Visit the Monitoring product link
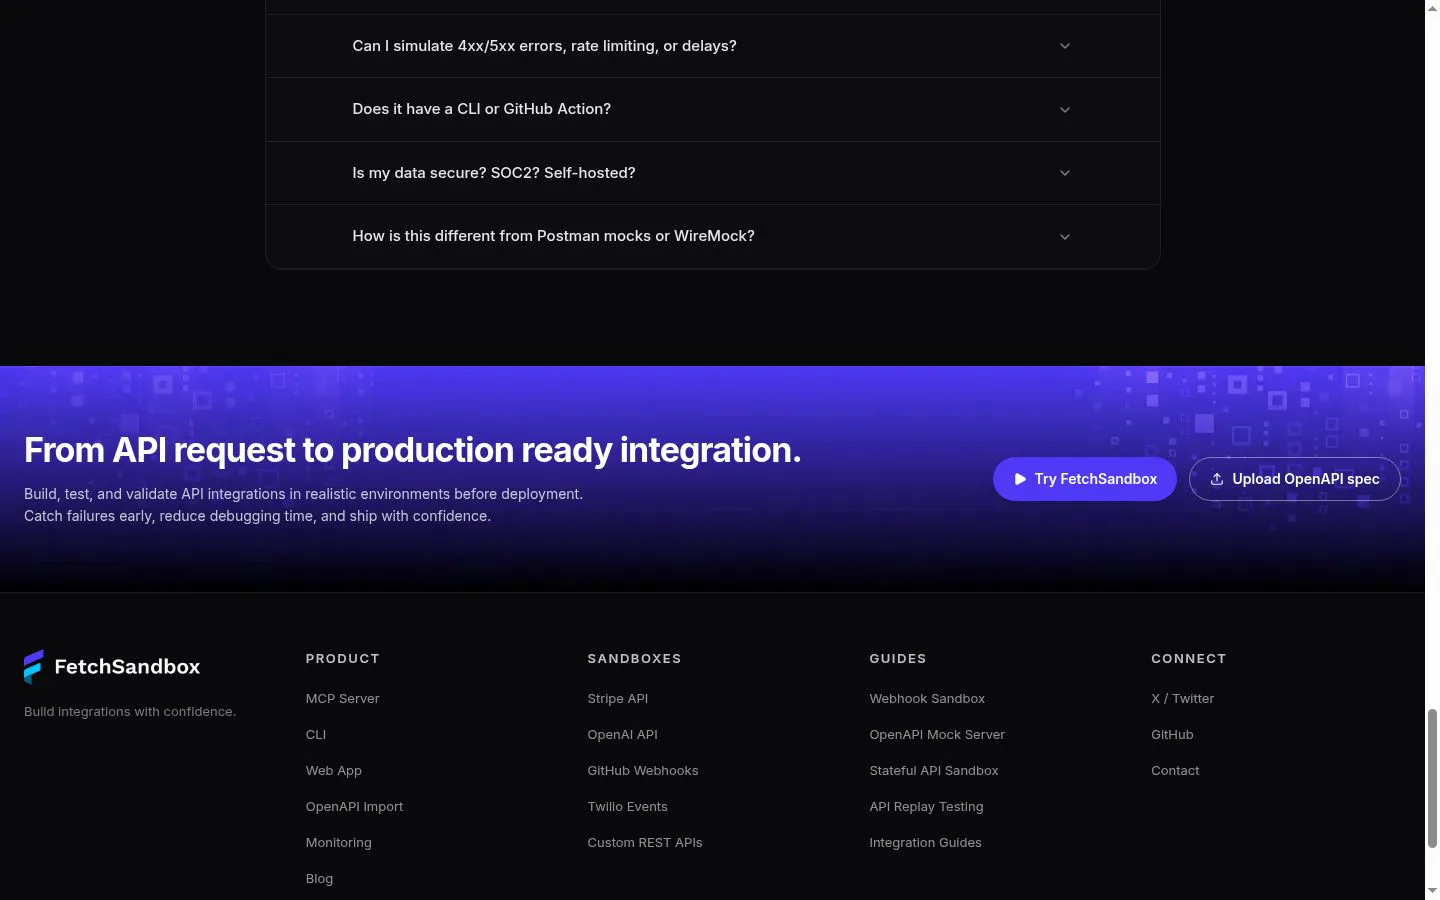1440x900 pixels. click(x=339, y=843)
